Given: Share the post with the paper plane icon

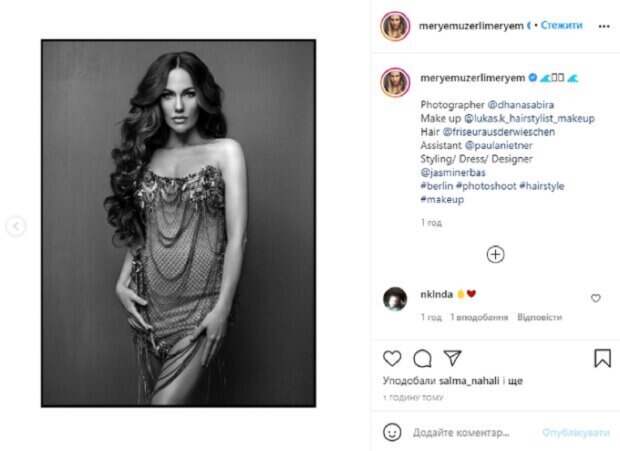Looking at the screenshot, I should [452, 358].
